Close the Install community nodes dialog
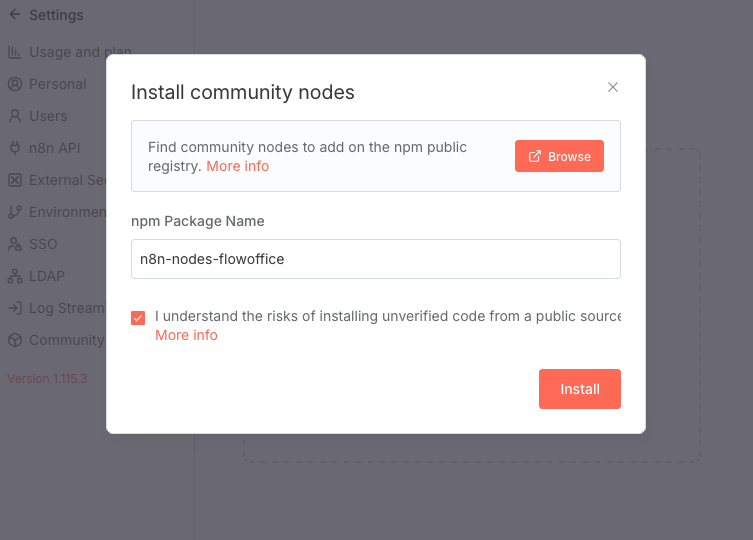Viewport: 753px width, 540px height. [613, 87]
